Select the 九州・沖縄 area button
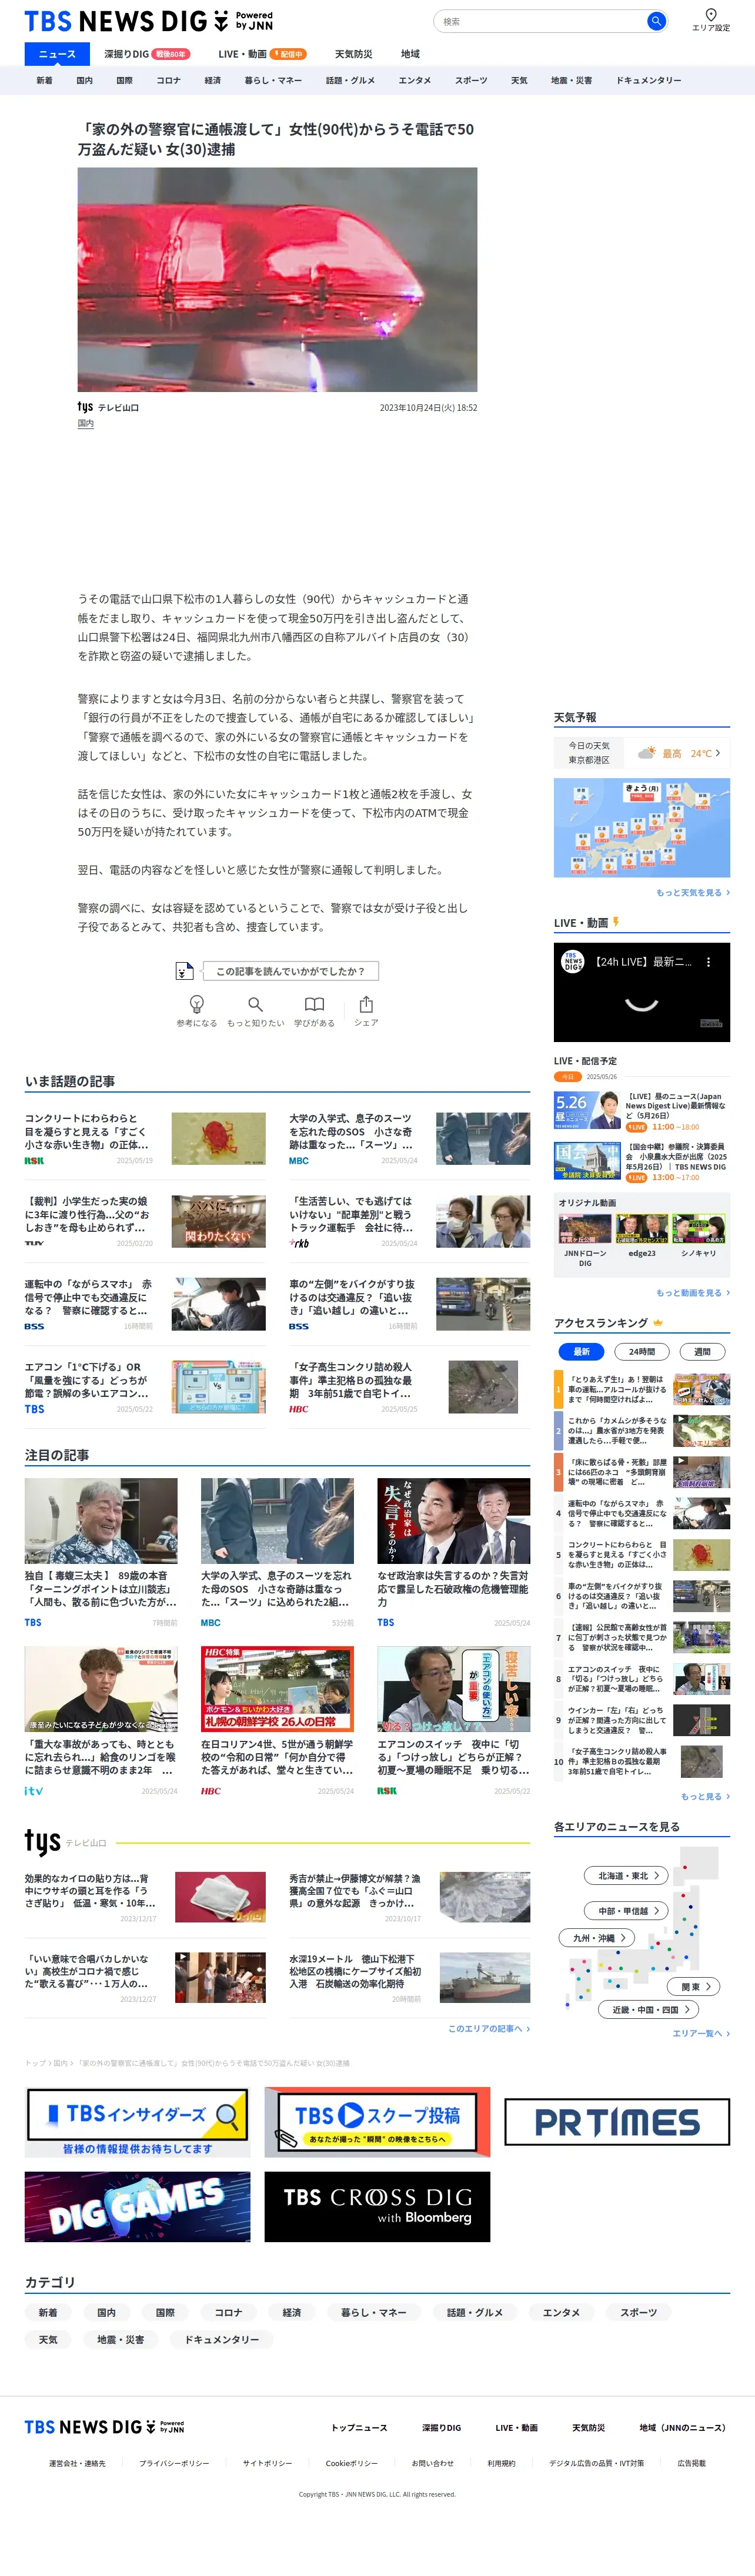 (596, 1938)
